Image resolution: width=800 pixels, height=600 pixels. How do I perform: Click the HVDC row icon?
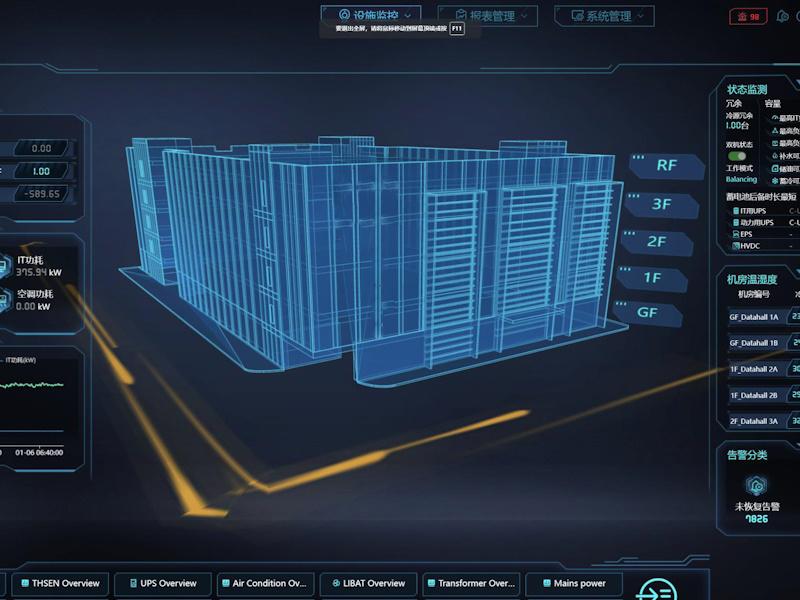[736, 246]
